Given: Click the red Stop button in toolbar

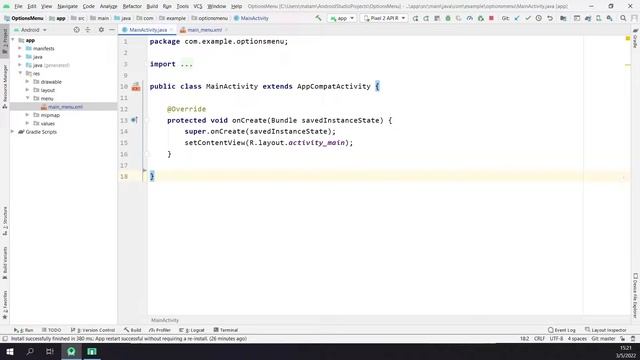Looking at the screenshot, I should (491, 18).
